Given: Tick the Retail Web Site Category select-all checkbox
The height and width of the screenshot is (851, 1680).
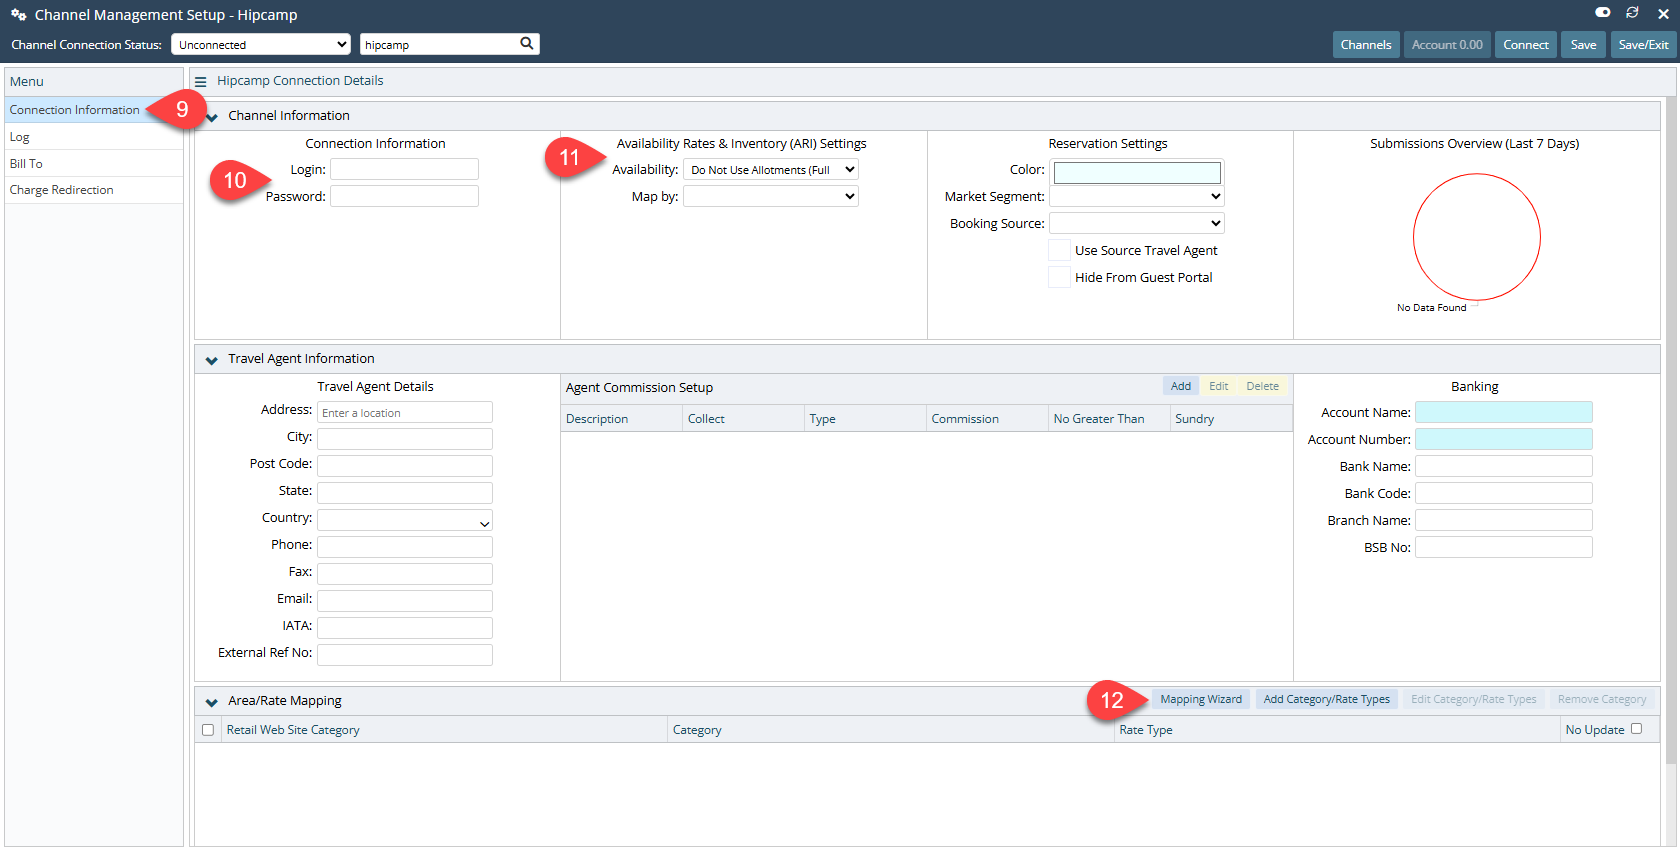Looking at the screenshot, I should (x=208, y=730).
